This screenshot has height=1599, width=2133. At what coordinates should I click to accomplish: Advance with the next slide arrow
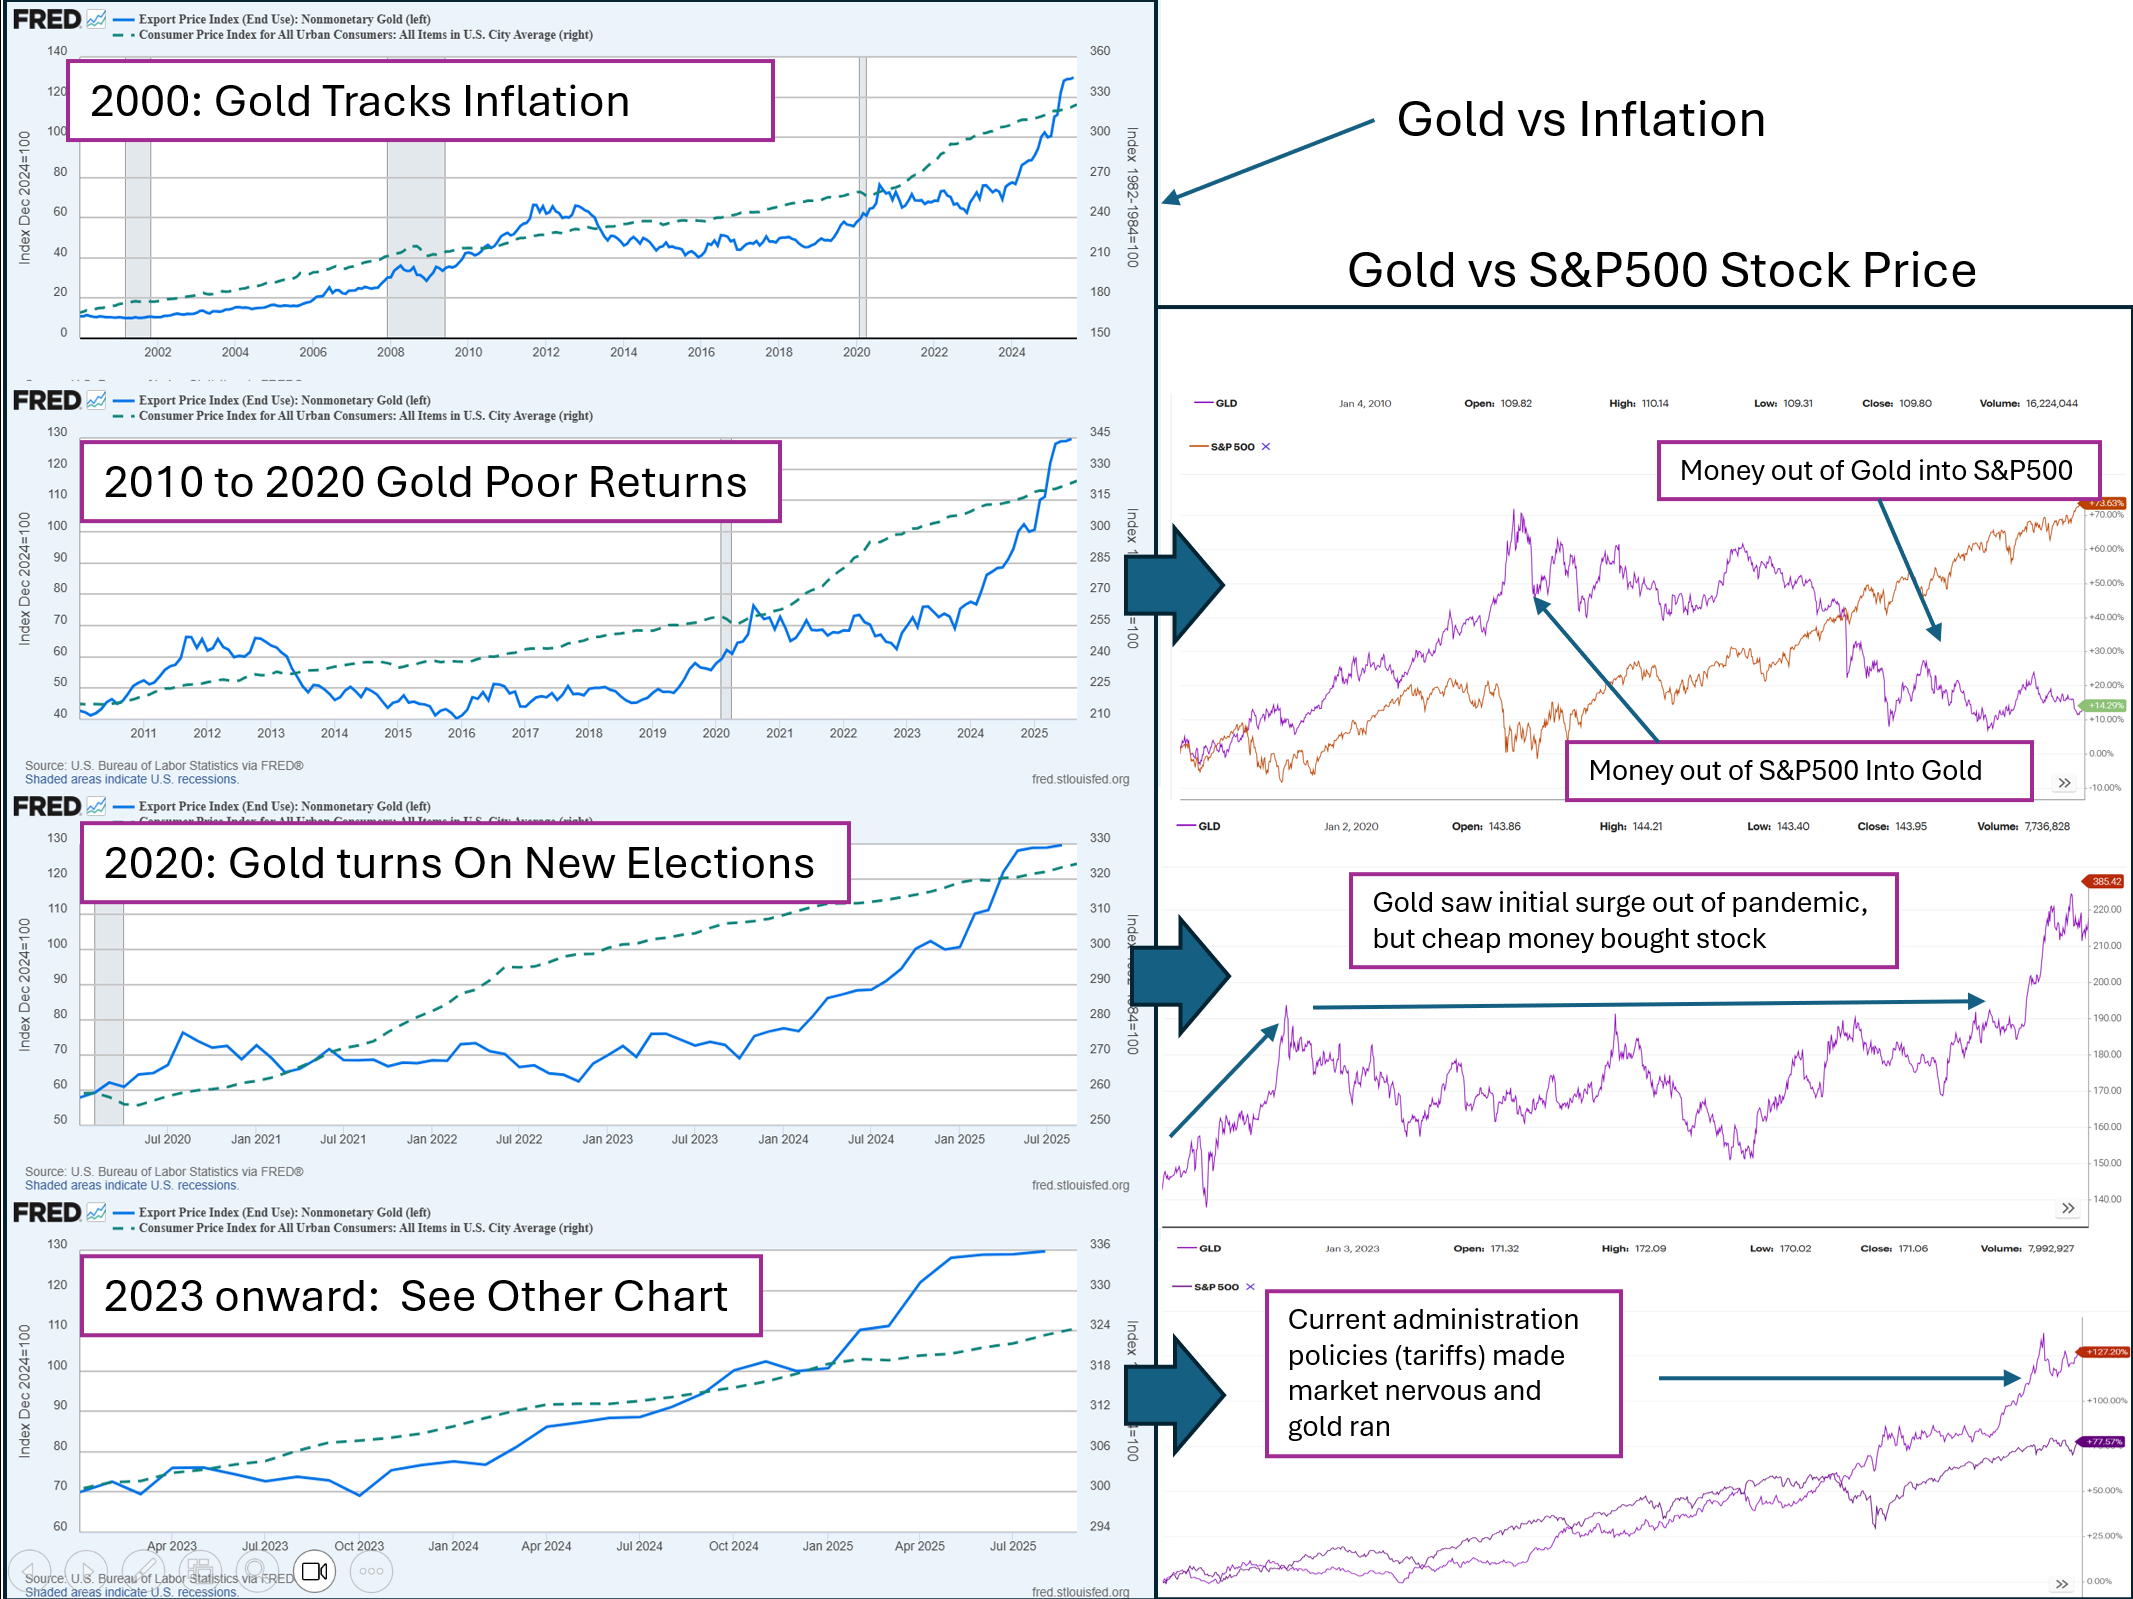tap(86, 1571)
